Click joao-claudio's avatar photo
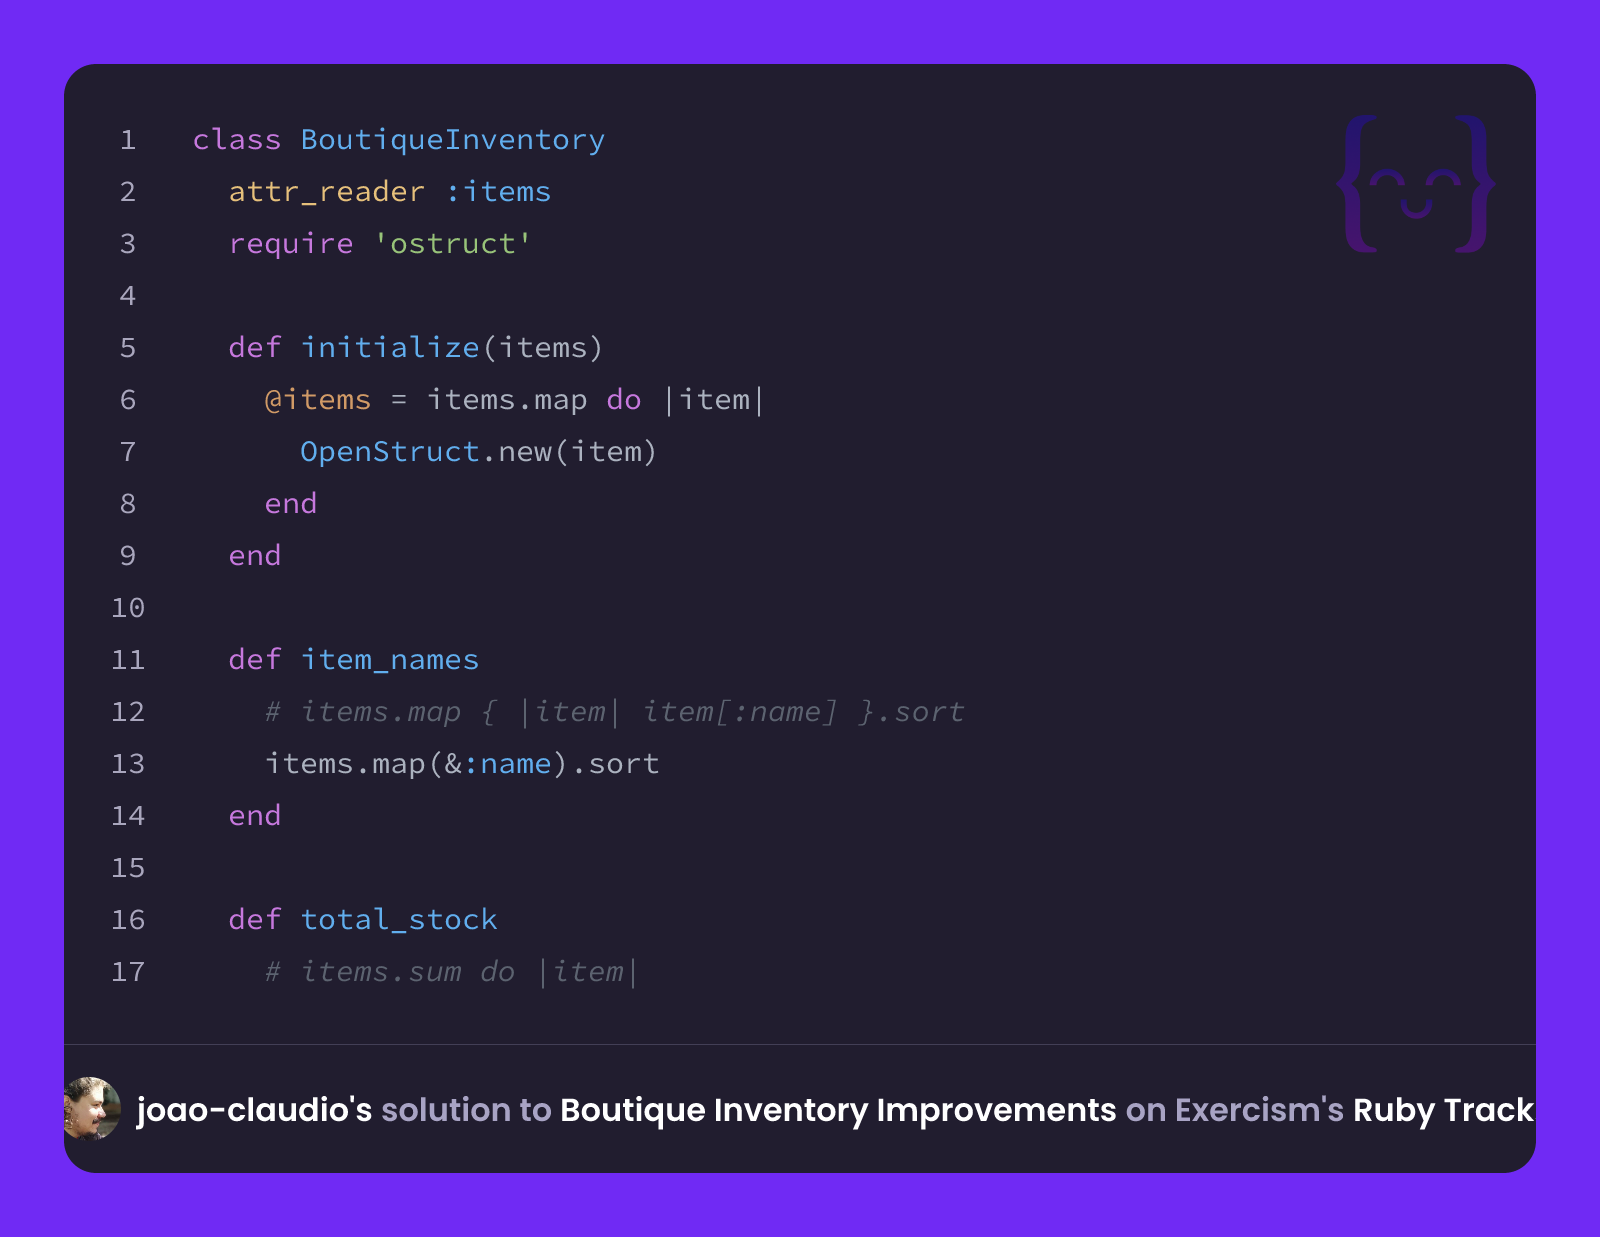The image size is (1600, 1237). click(92, 1109)
